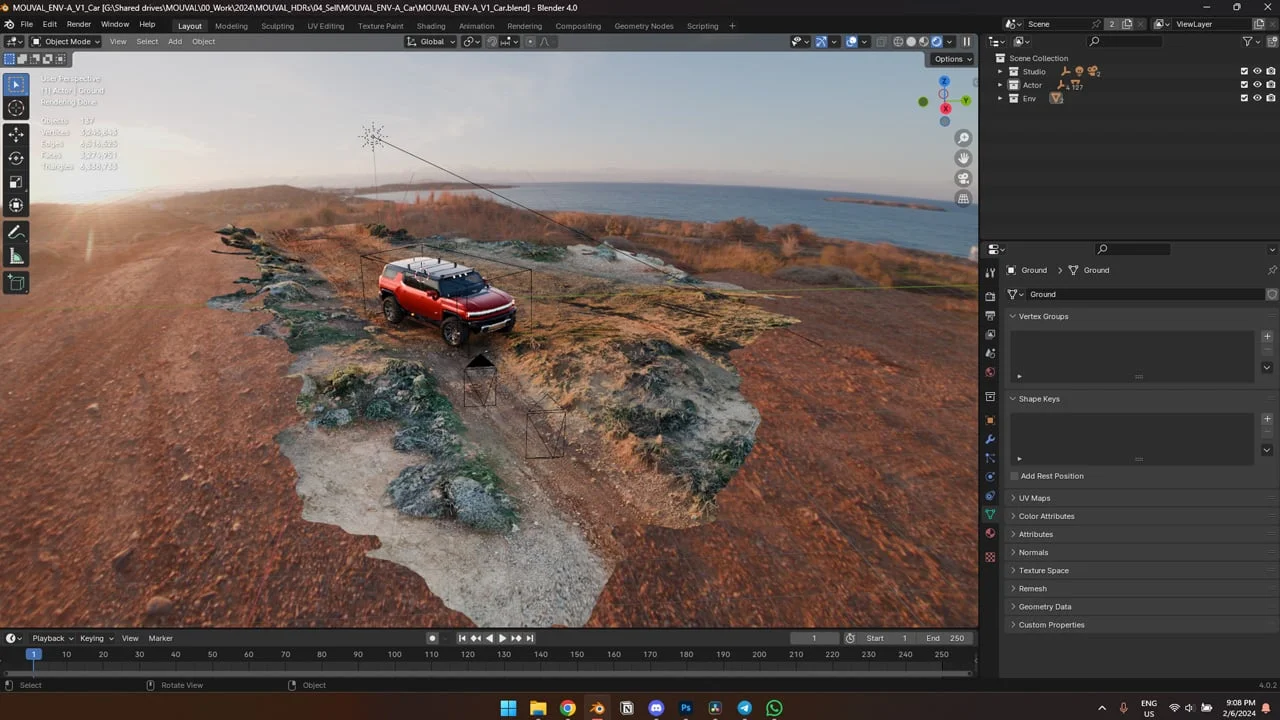Open the World properties tab
The image size is (1280, 720).
point(990,372)
